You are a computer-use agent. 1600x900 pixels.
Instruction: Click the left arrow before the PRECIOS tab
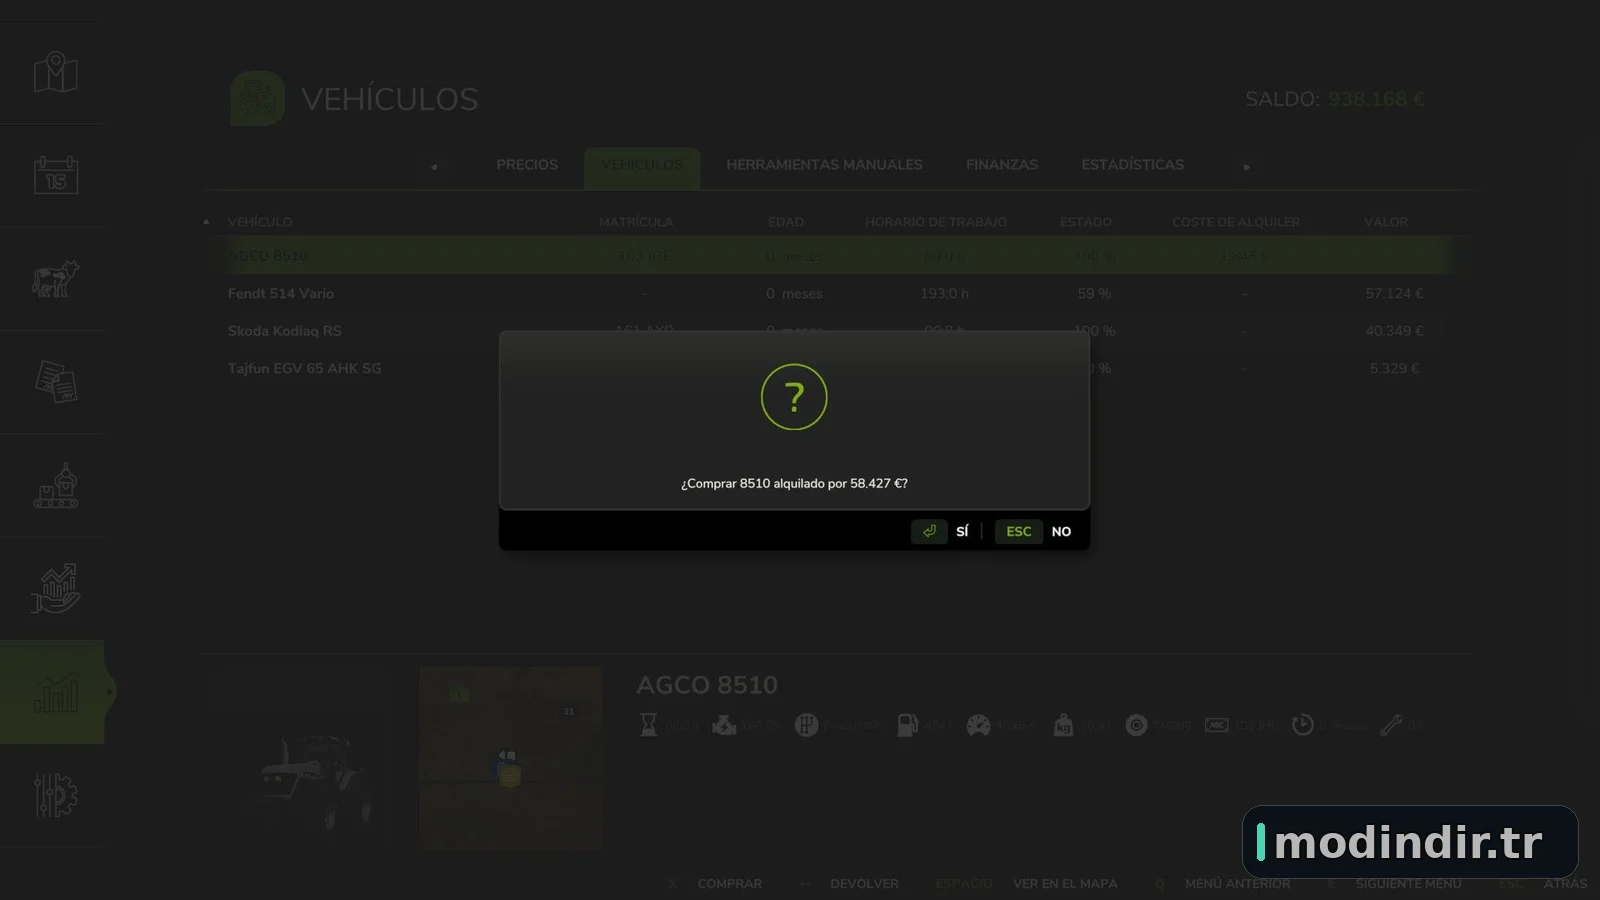pyautogui.click(x=434, y=166)
